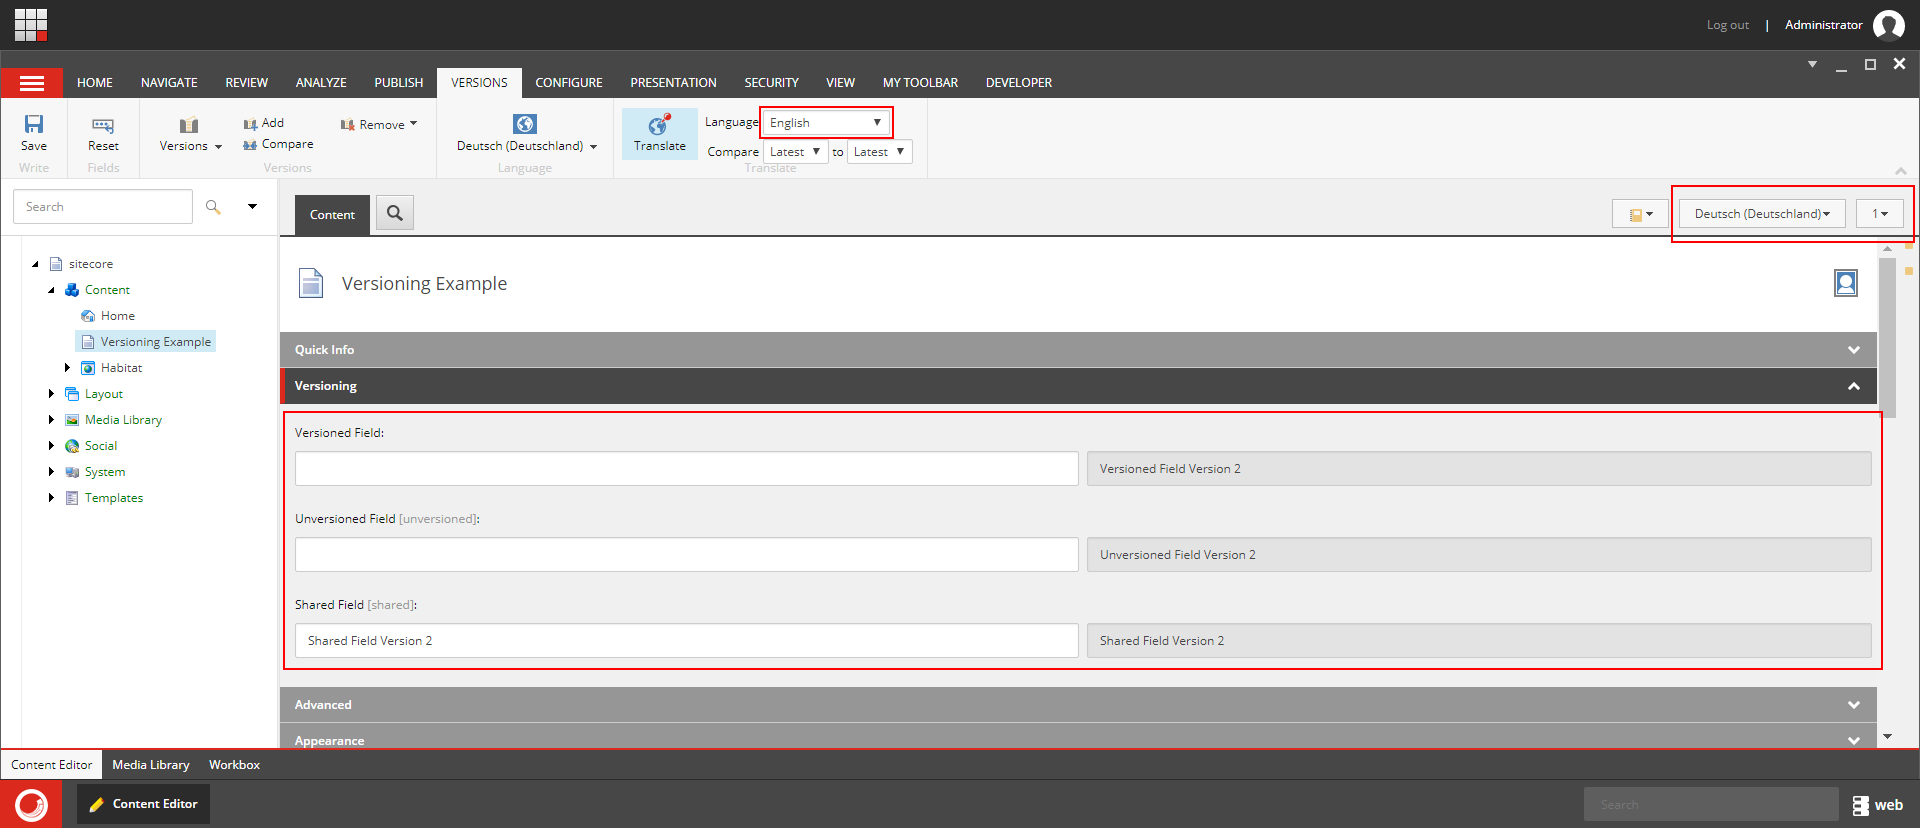Open the REVIEW ribbon tab

click(247, 83)
